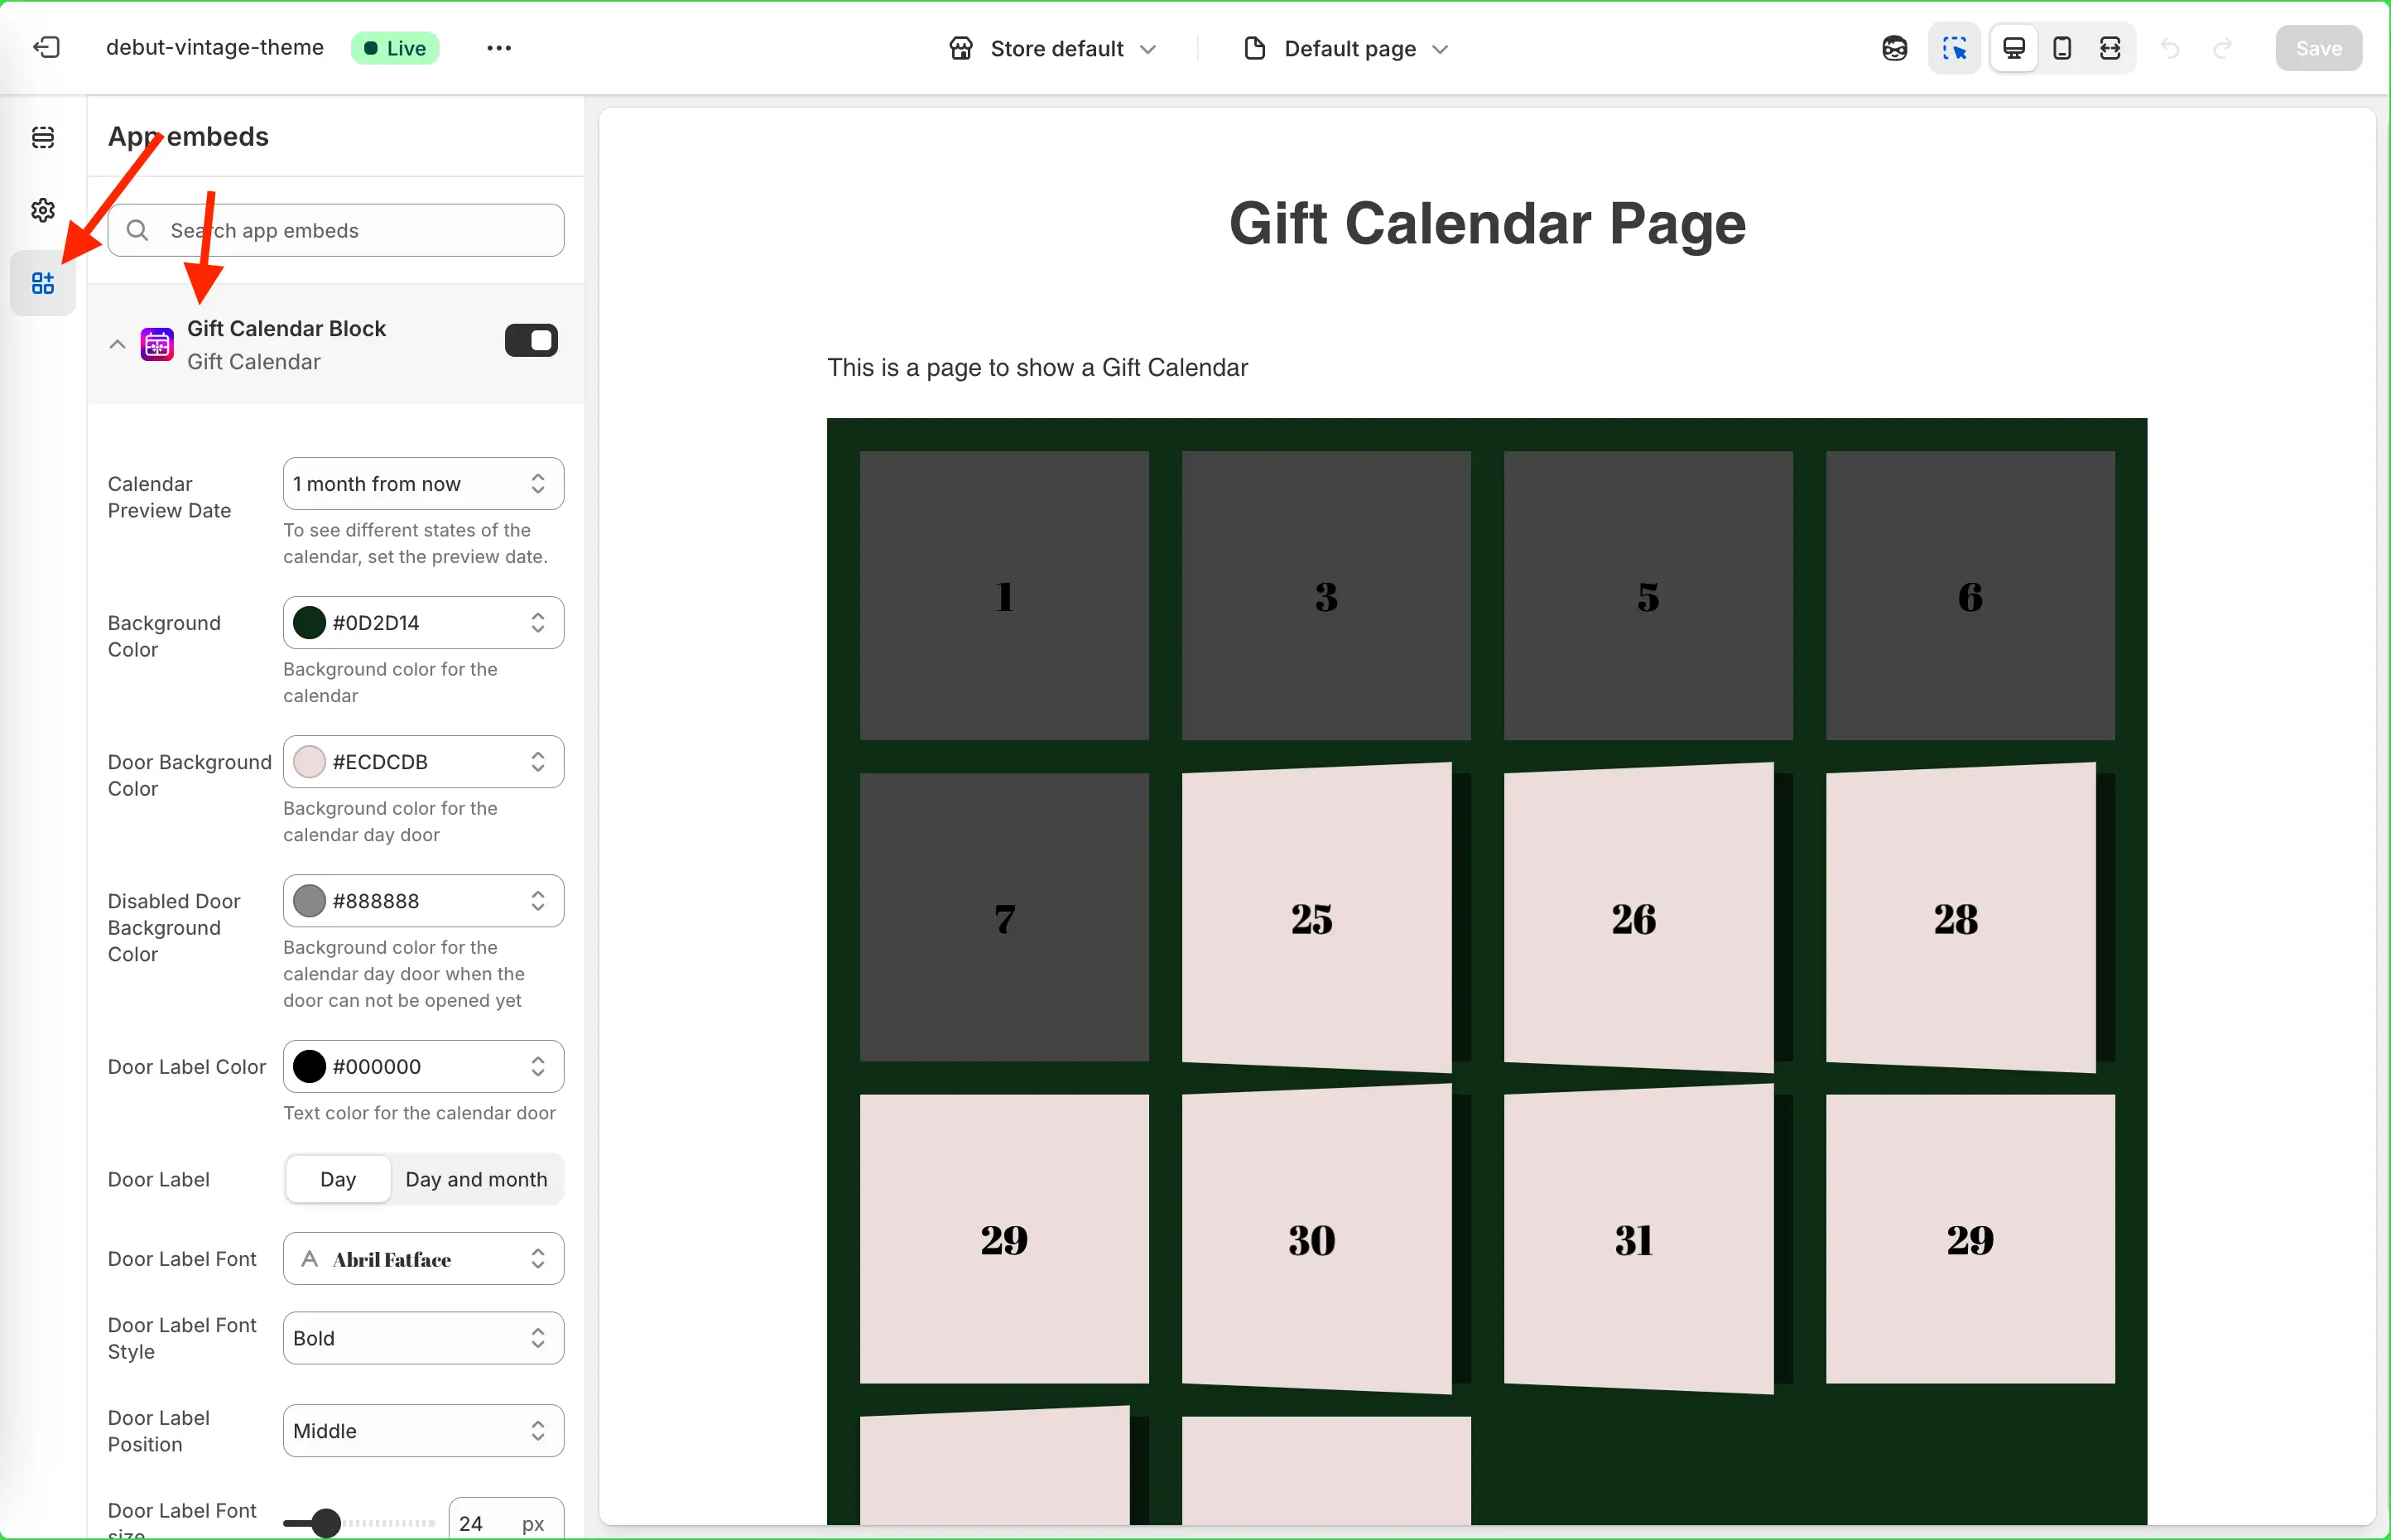Viewport: 2391px width, 1540px height.
Task: Click the debut-vintage-theme name
Action: point(215,47)
